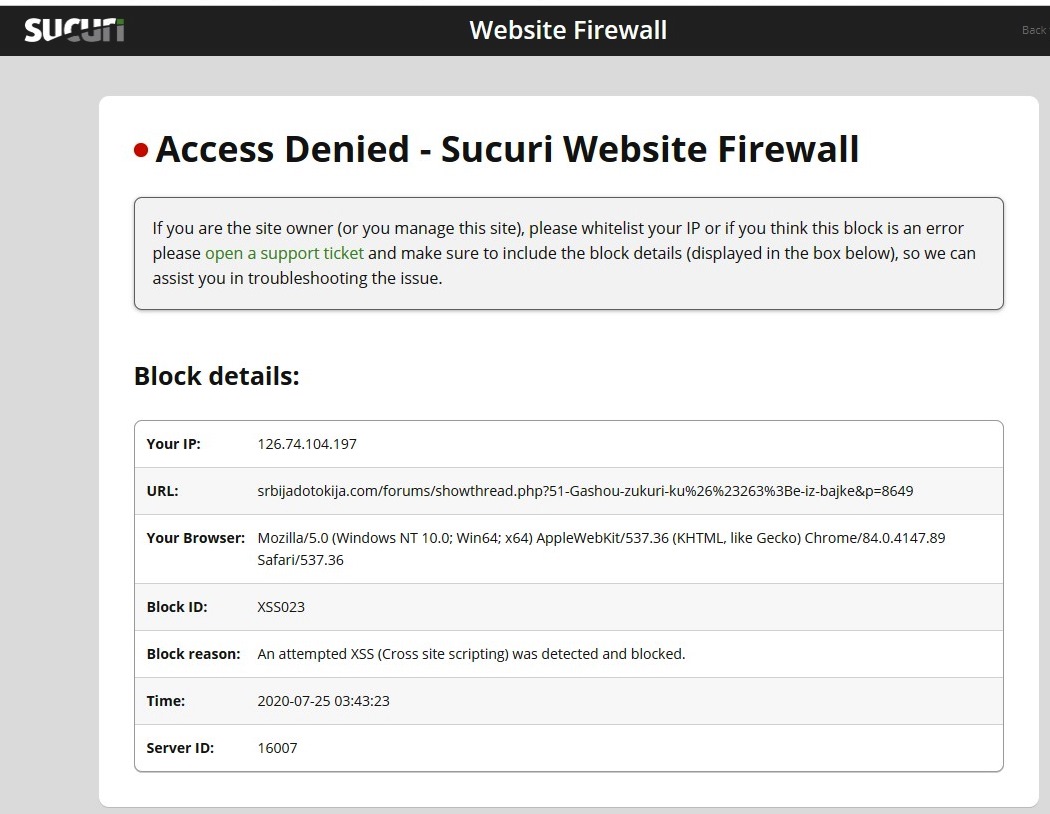
Task: Click the Your Browser label
Action: 196,538
